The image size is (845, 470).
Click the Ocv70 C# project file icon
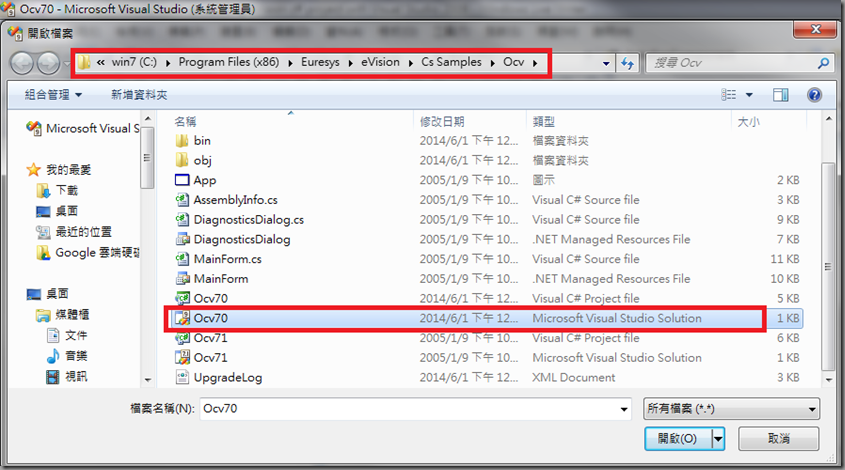(182, 299)
